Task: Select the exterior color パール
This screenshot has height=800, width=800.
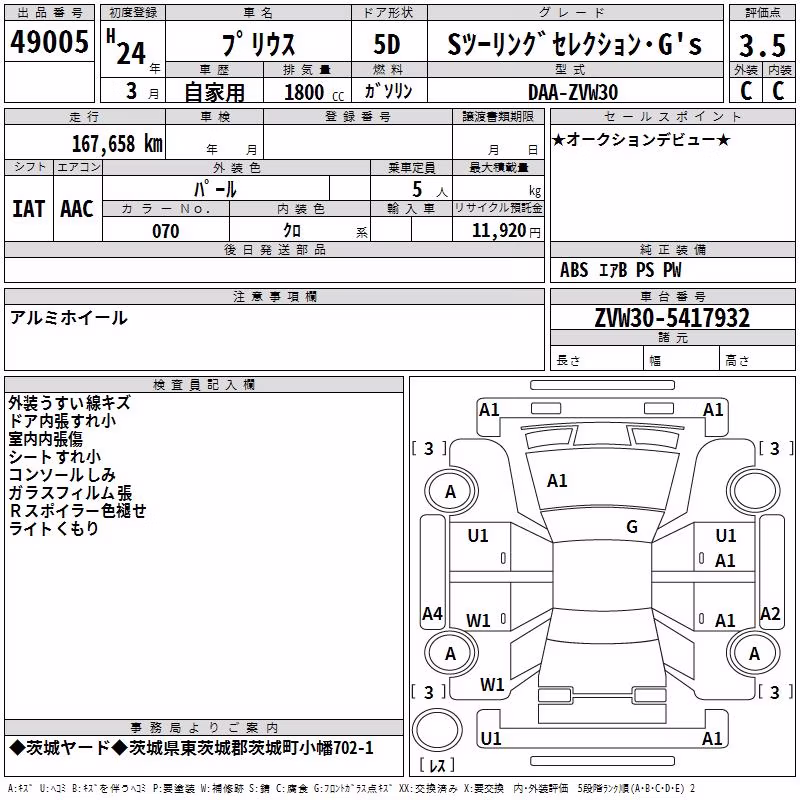Action: pos(215,189)
